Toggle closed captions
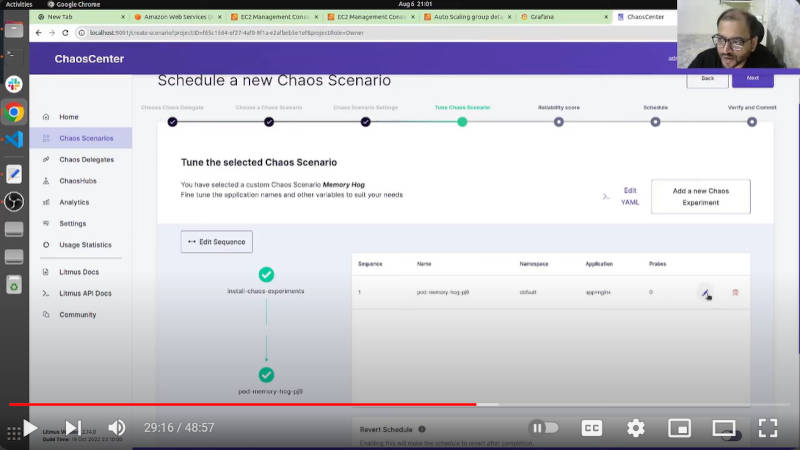Viewport: 800px width, 450px height. click(591, 428)
